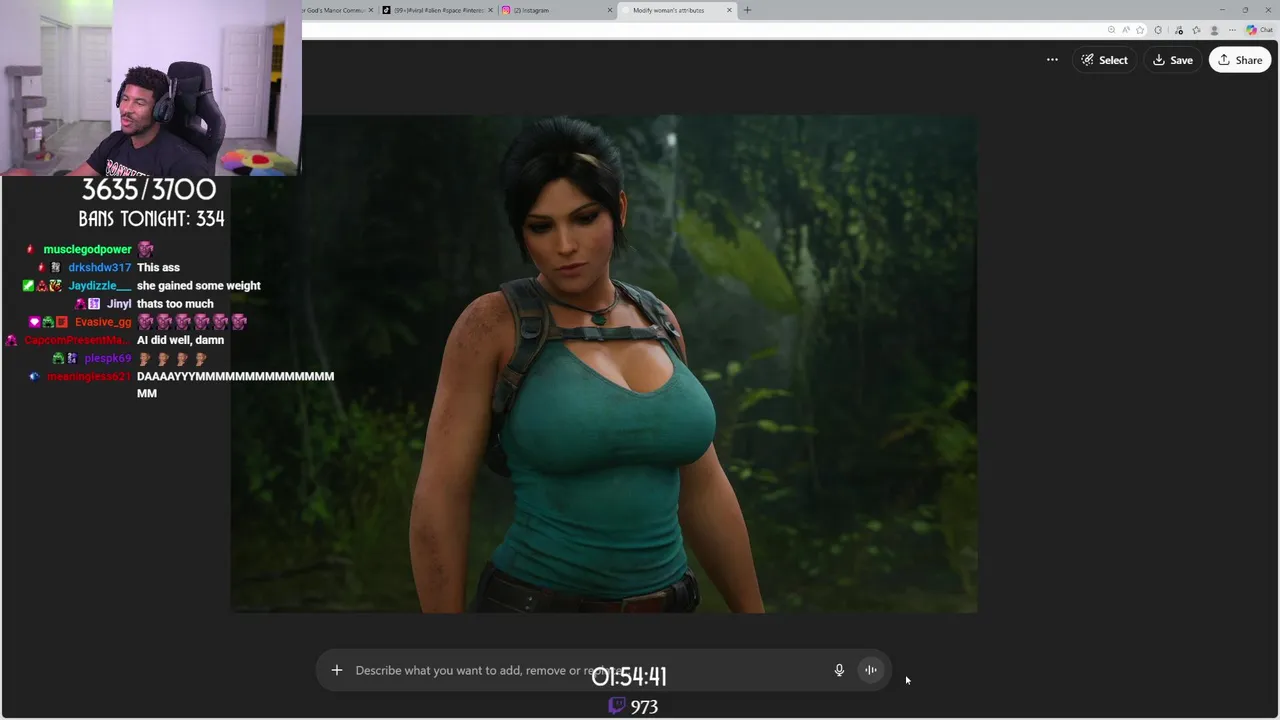Click username 'drkshdw317' in chat overlay
The height and width of the screenshot is (720, 1280).
(x=100, y=267)
